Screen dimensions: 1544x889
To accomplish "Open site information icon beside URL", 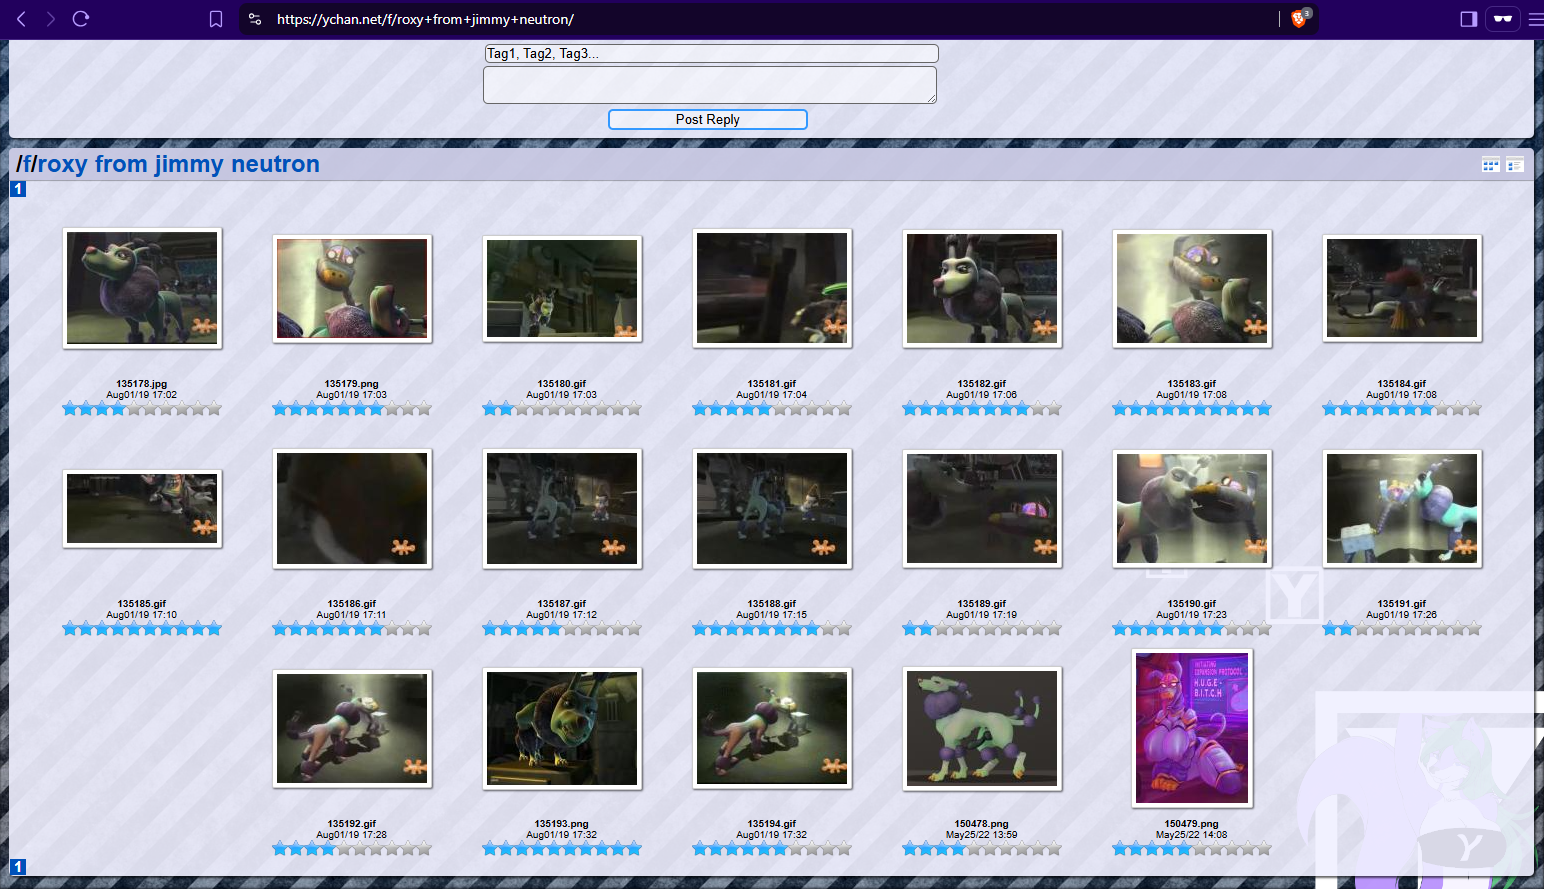I will (255, 19).
